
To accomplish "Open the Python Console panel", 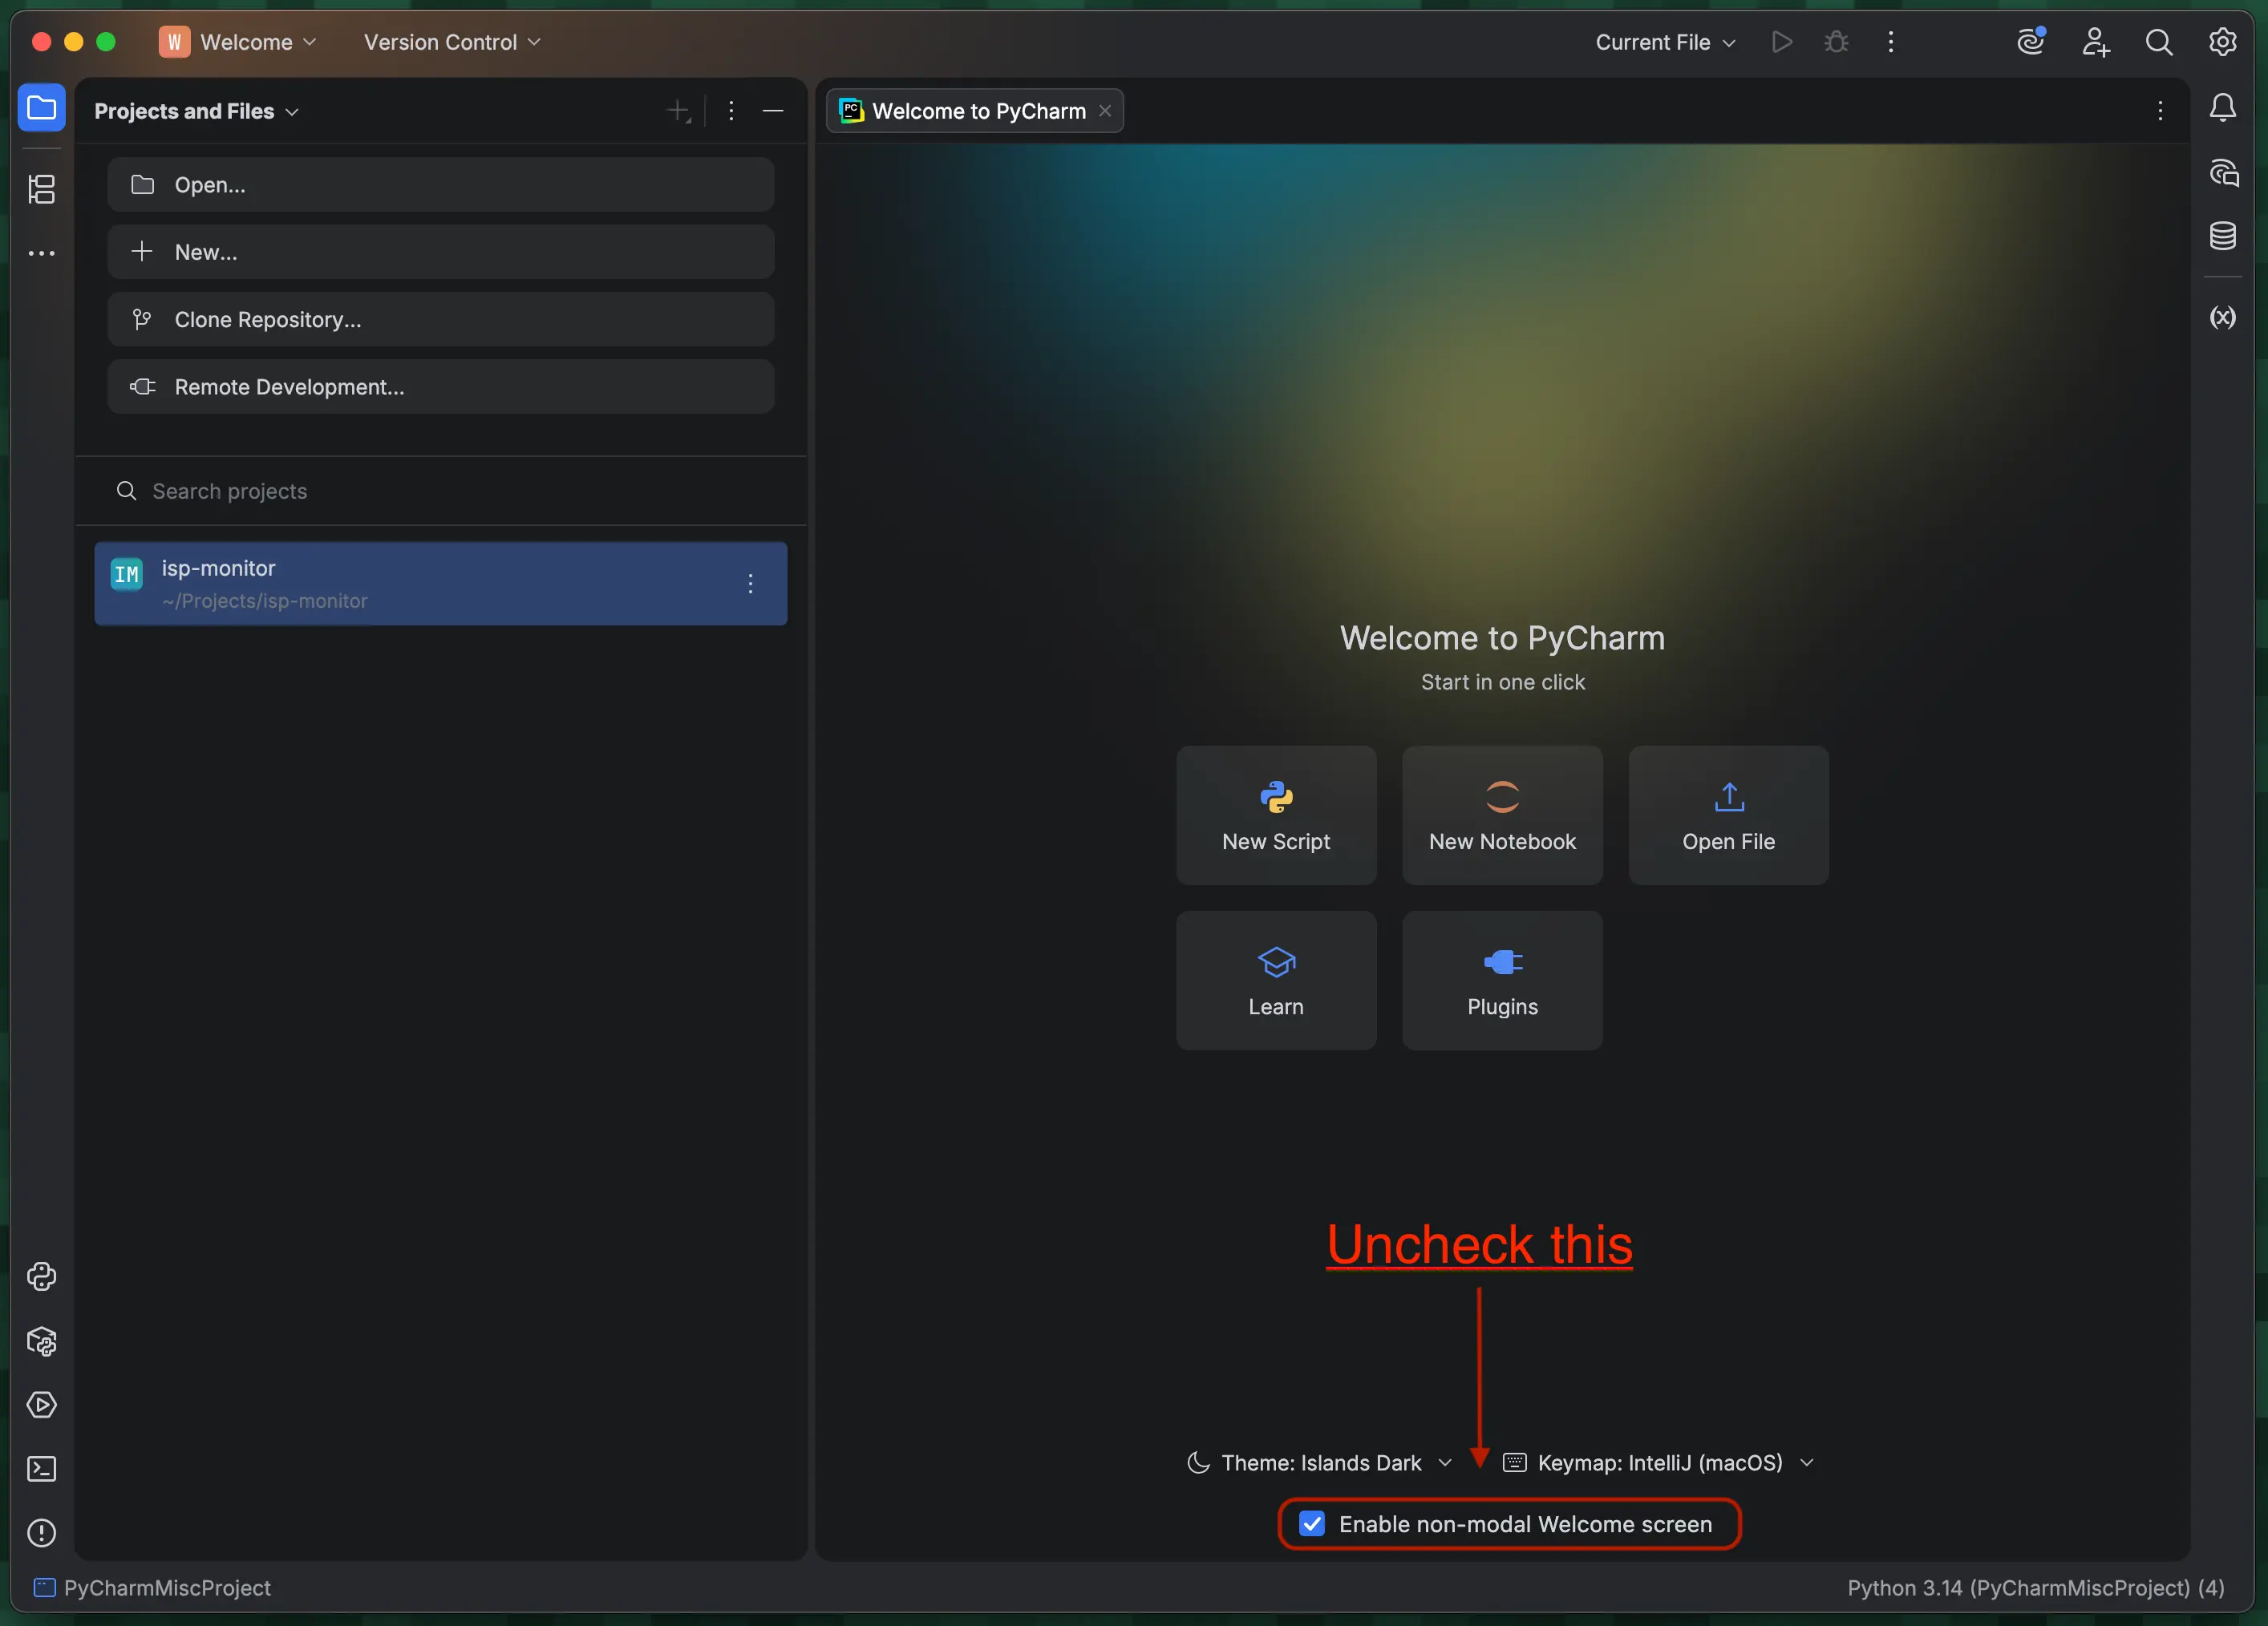I will point(42,1277).
